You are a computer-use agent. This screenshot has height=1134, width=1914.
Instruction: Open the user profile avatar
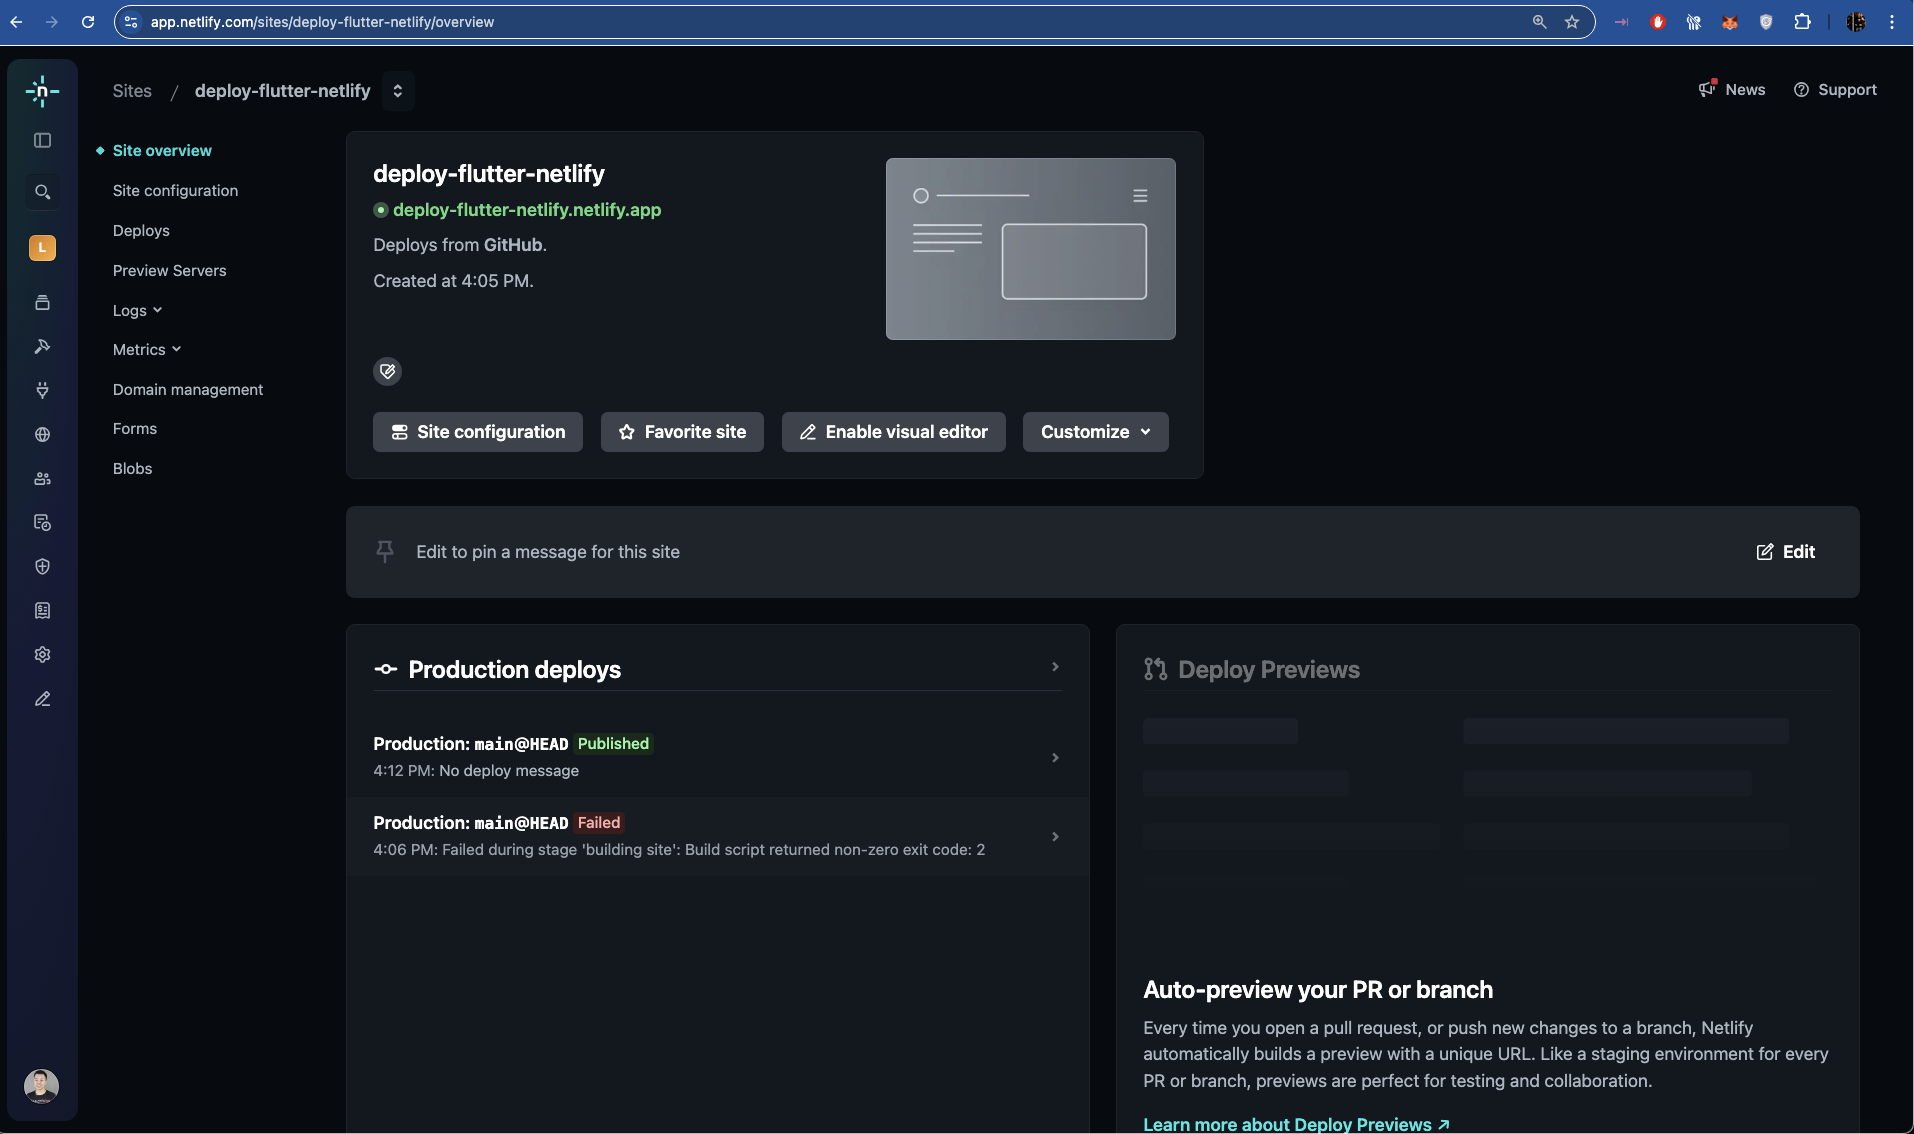41,1086
